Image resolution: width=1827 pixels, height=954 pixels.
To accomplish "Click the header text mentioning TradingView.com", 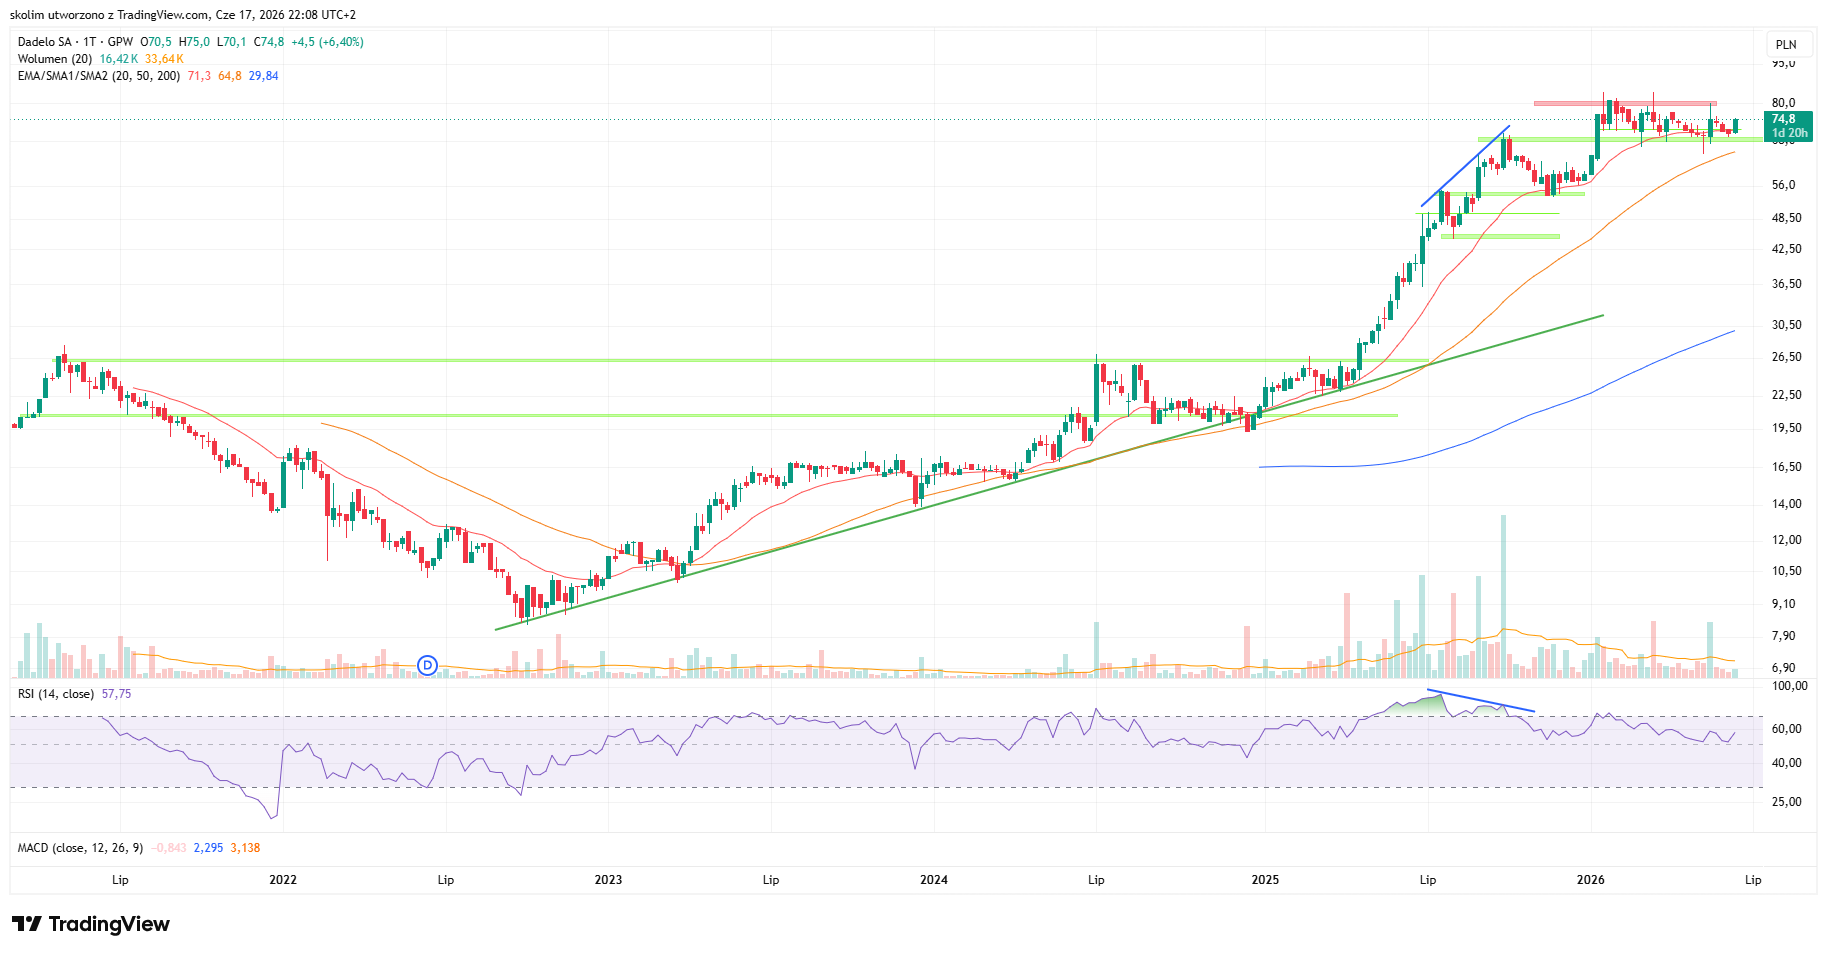I will 183,15.
